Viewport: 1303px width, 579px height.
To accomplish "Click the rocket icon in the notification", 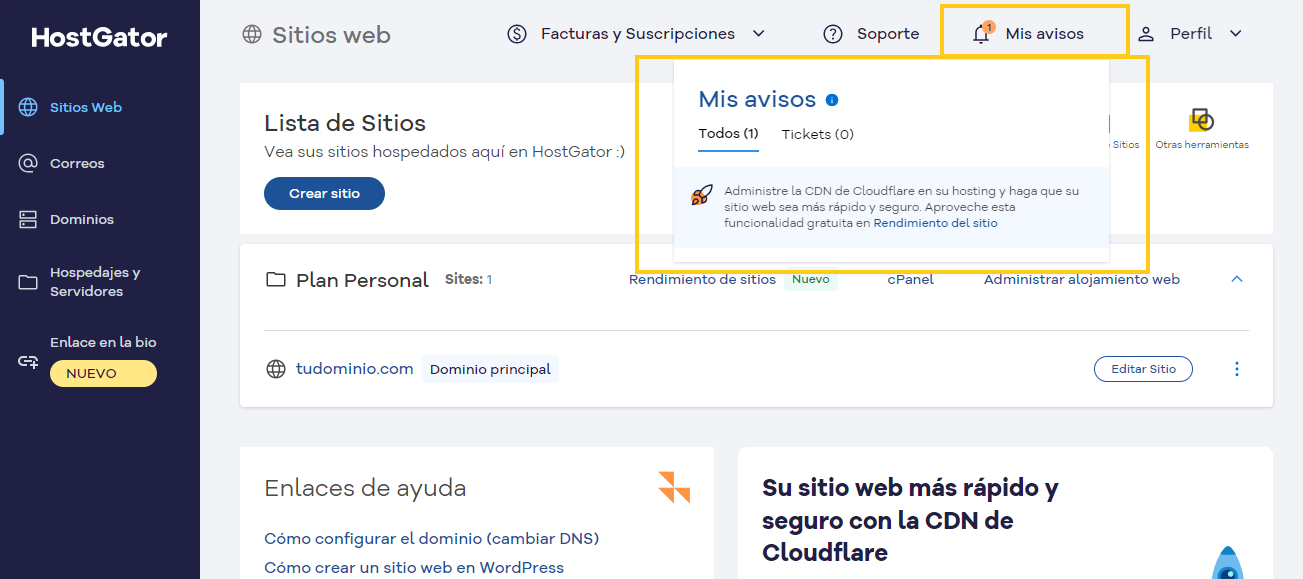I will click(702, 195).
